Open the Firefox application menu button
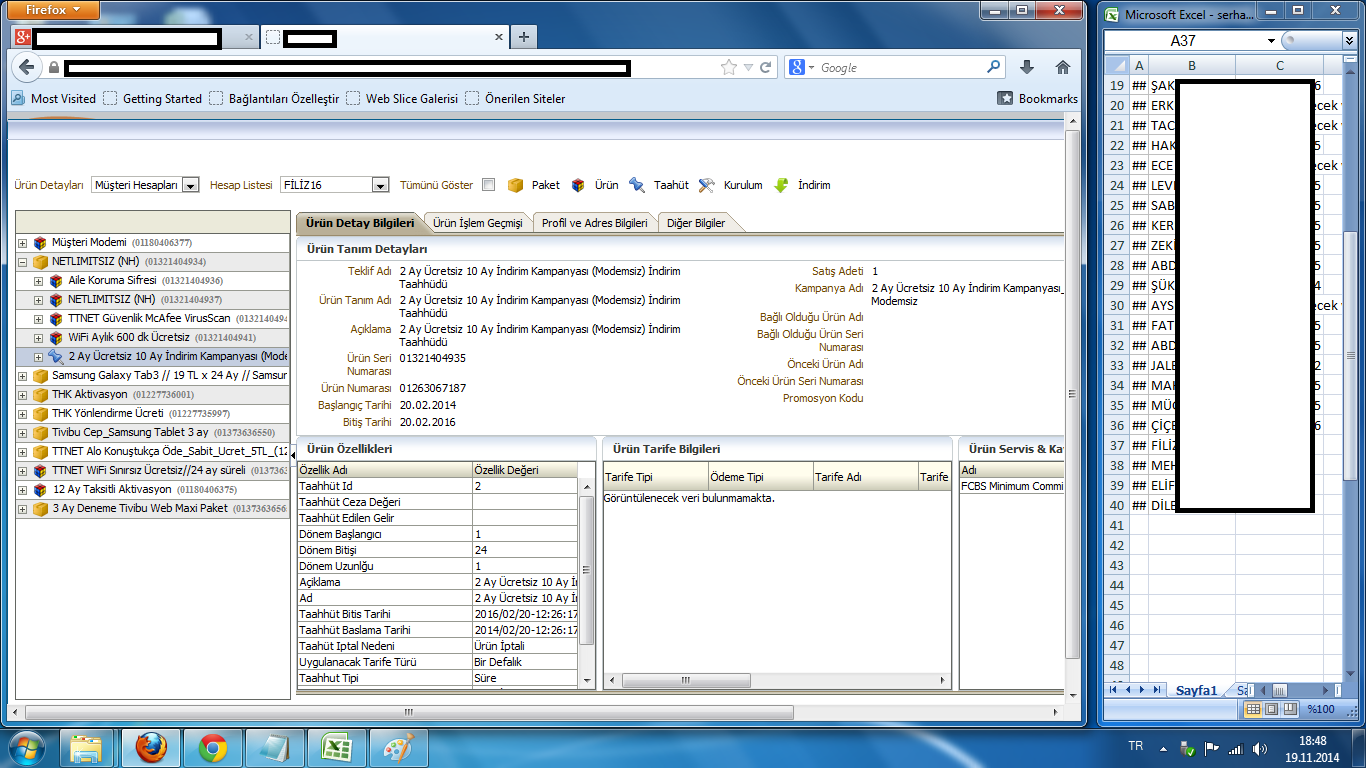This screenshot has width=1366, height=768. point(55,9)
